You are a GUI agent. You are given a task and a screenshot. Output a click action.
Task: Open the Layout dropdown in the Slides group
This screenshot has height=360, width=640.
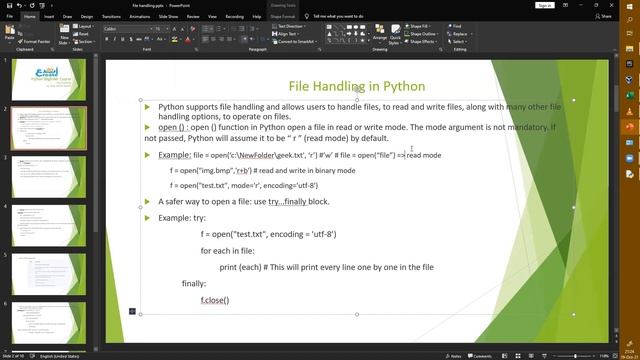(x=84, y=27)
